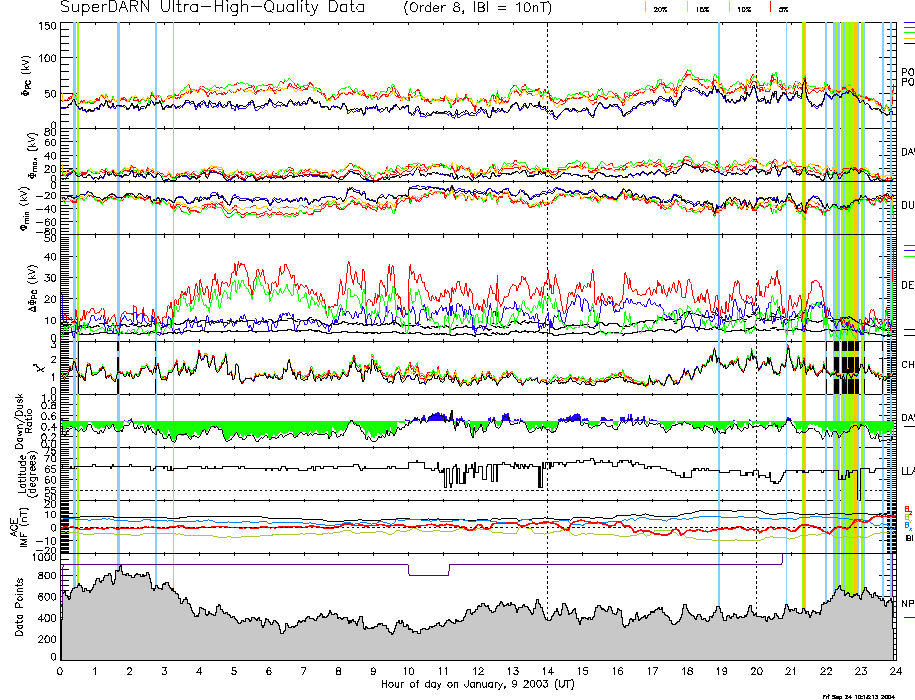Click the SuperDARN Ultra-High-Quality Data title
Screen dimensions: 915x700
coord(198,8)
